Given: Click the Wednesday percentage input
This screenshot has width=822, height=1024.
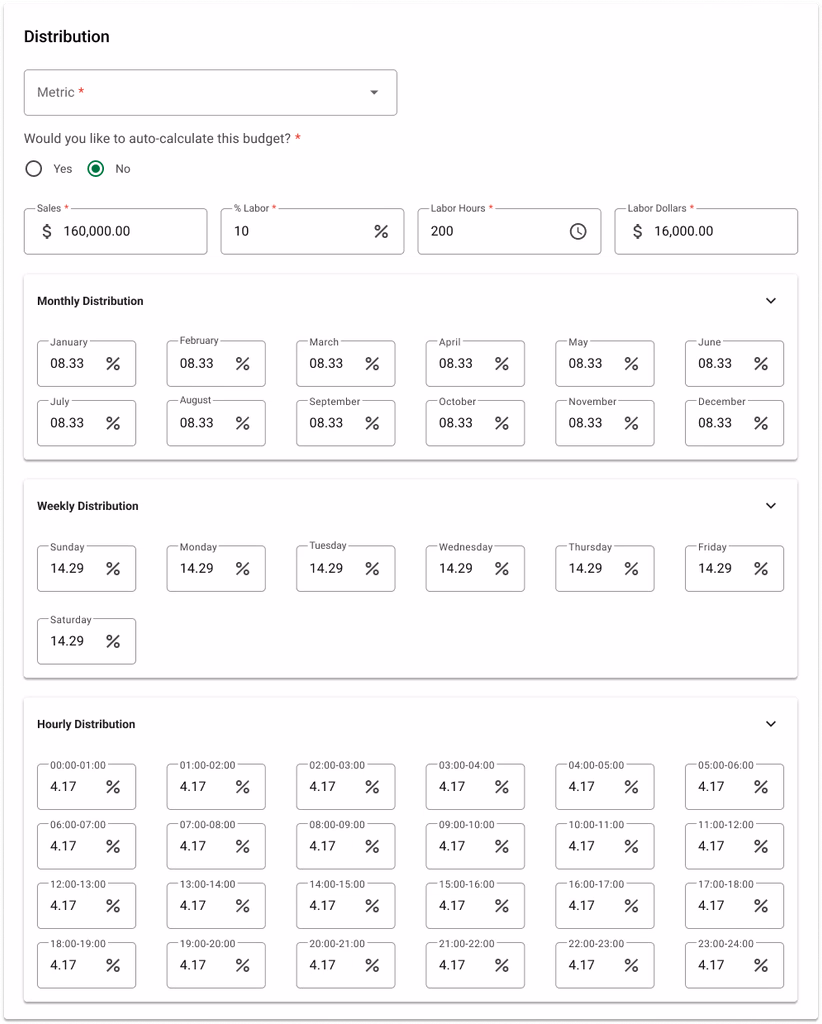Looking at the screenshot, I should coord(460,568).
